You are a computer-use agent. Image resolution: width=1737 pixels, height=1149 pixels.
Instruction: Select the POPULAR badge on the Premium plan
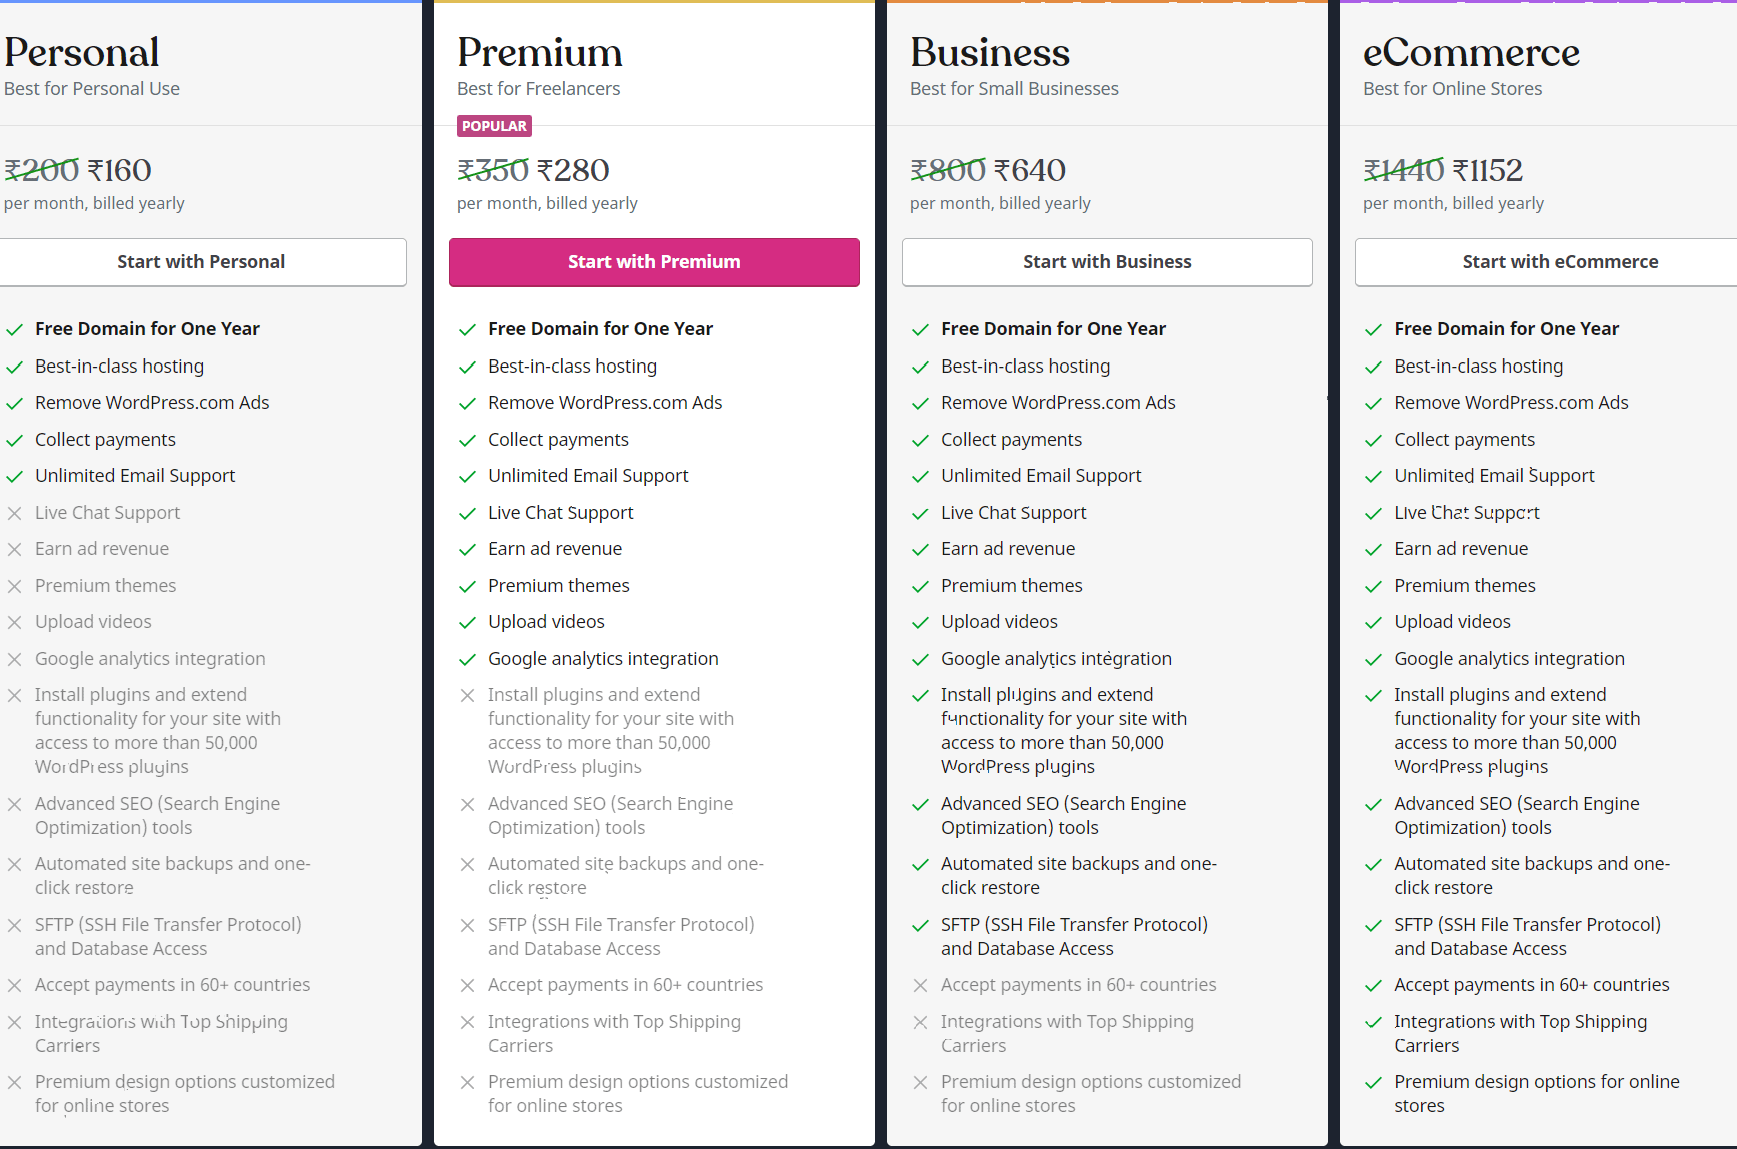494,126
